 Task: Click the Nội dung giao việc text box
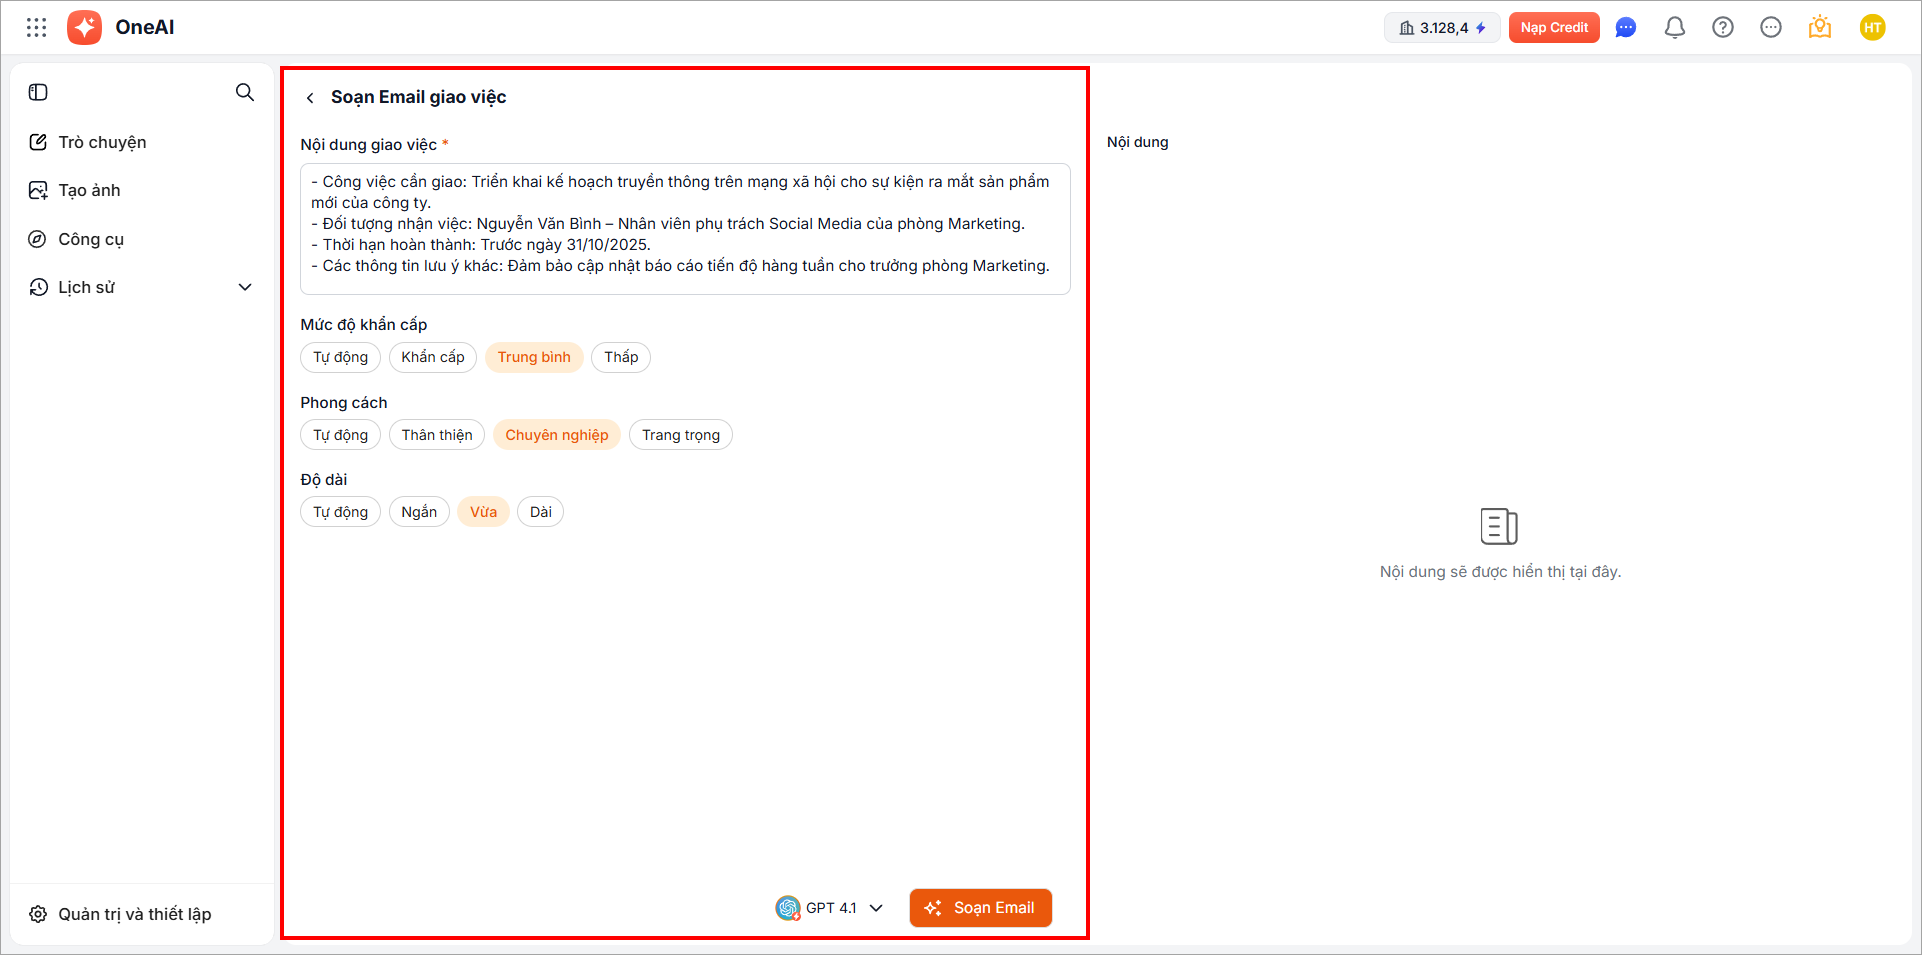pos(685,229)
